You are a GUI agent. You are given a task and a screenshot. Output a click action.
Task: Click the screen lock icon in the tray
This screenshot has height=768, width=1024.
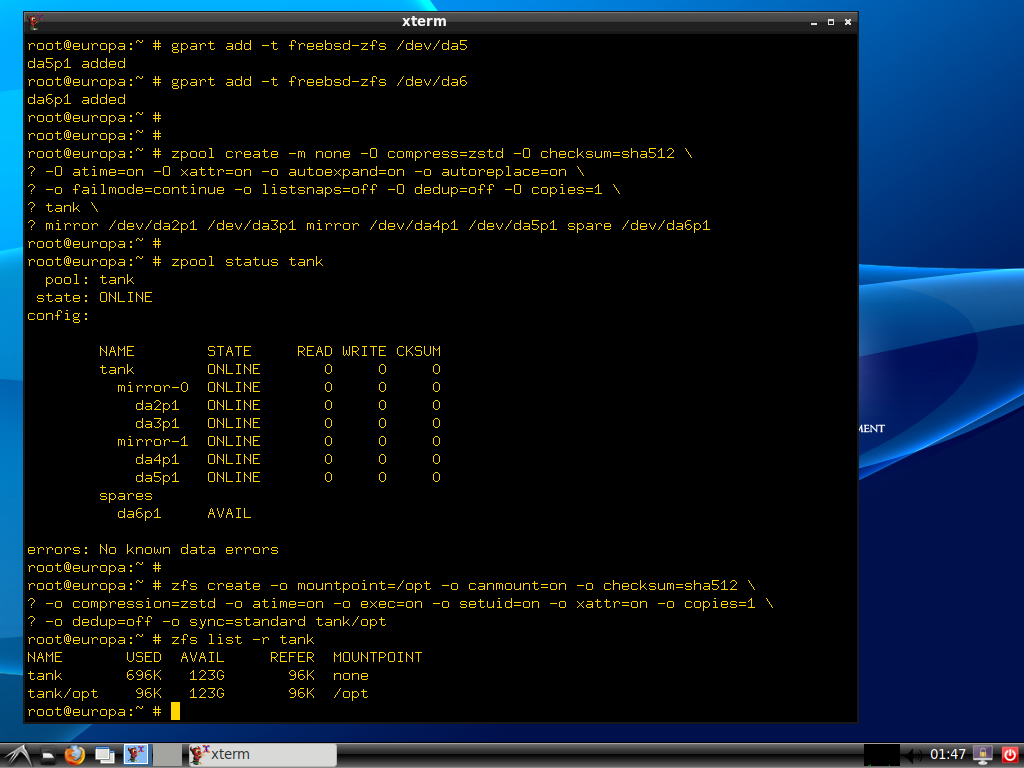coord(982,755)
